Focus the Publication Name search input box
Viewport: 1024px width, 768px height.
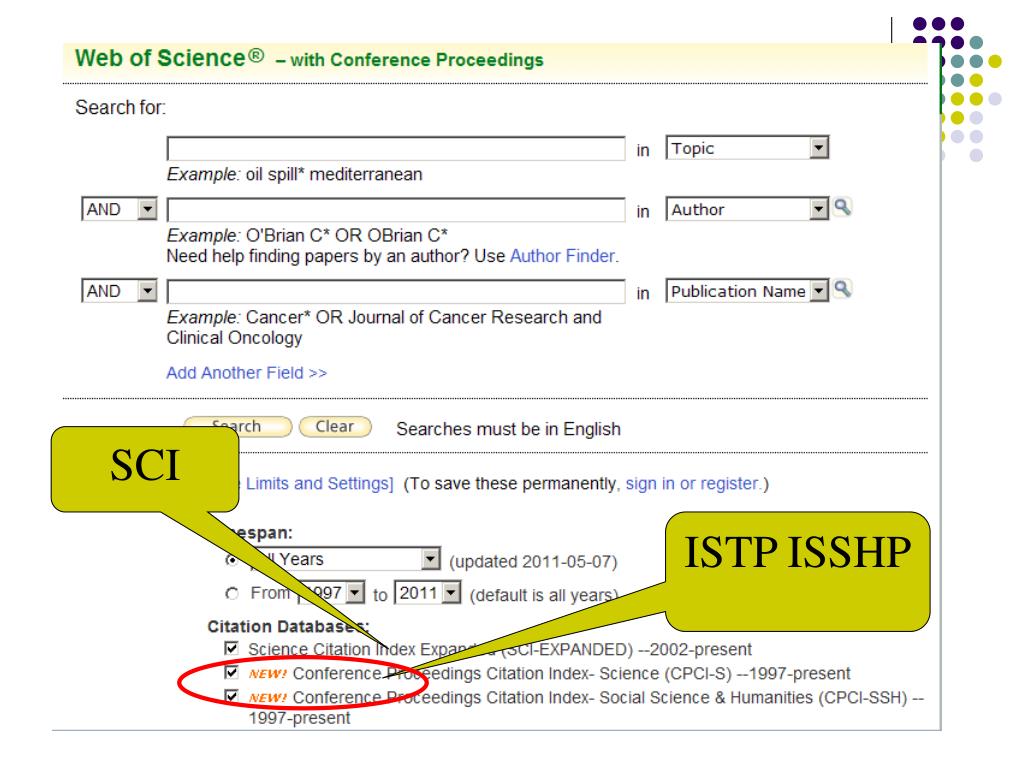point(396,291)
